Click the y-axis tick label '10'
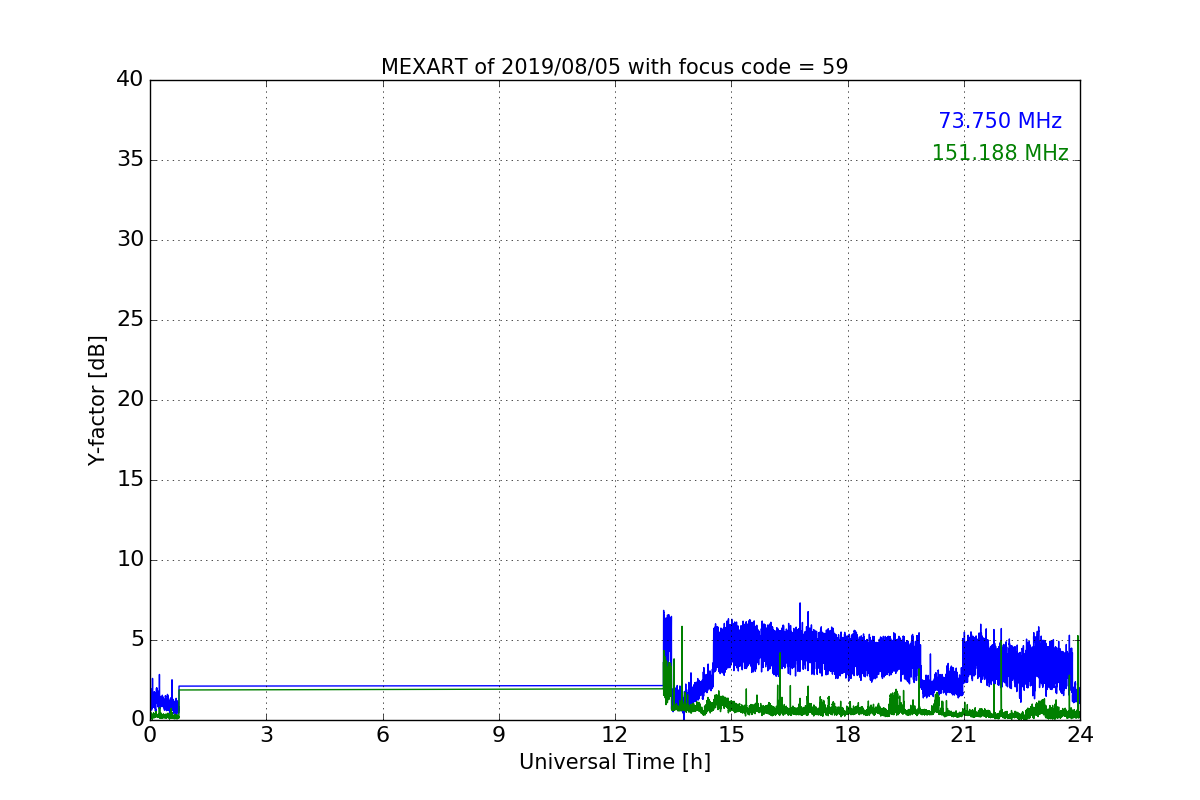The height and width of the screenshot is (800, 1200). coord(130,560)
